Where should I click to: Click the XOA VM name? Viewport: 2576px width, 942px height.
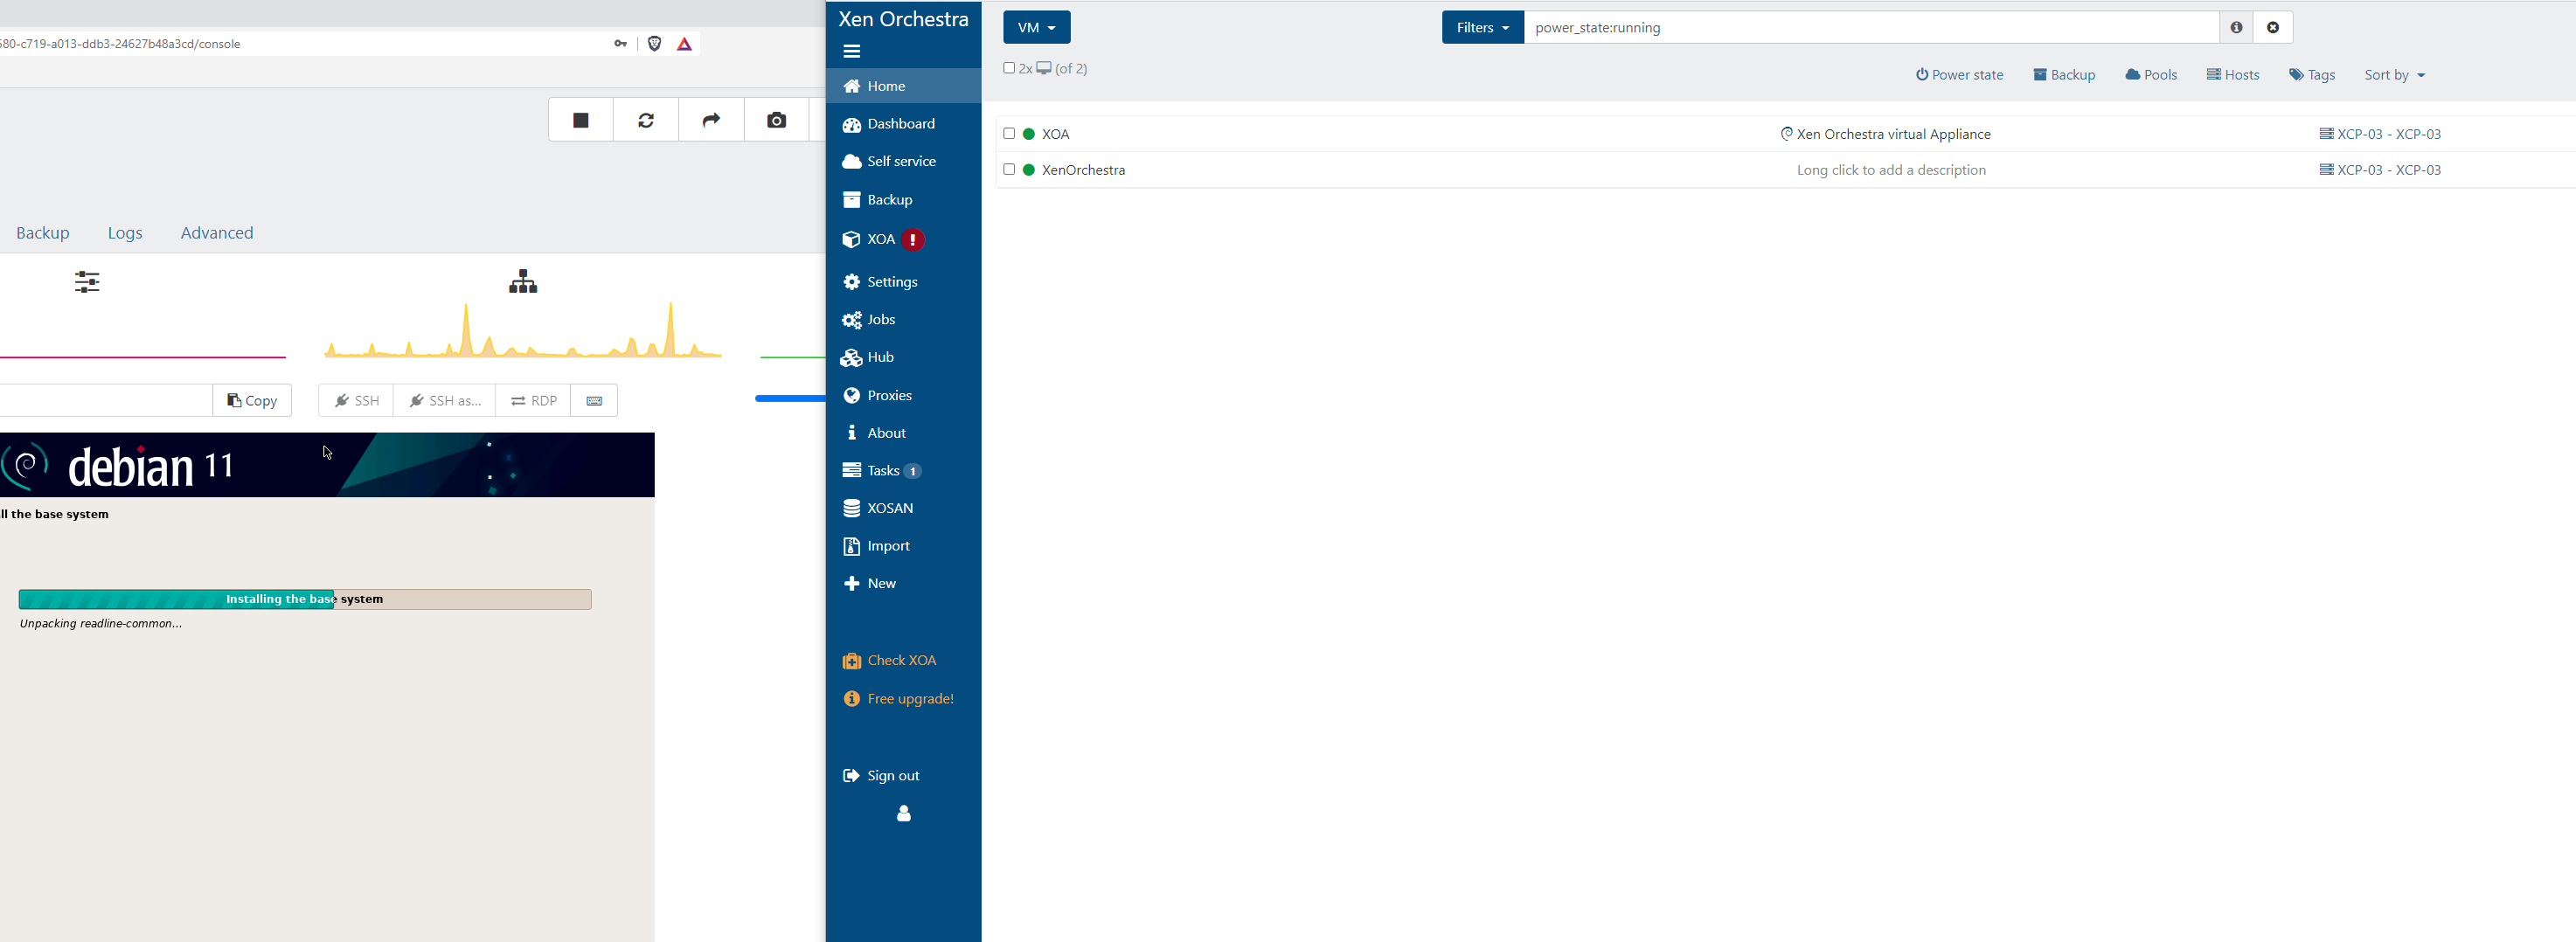[1055, 134]
